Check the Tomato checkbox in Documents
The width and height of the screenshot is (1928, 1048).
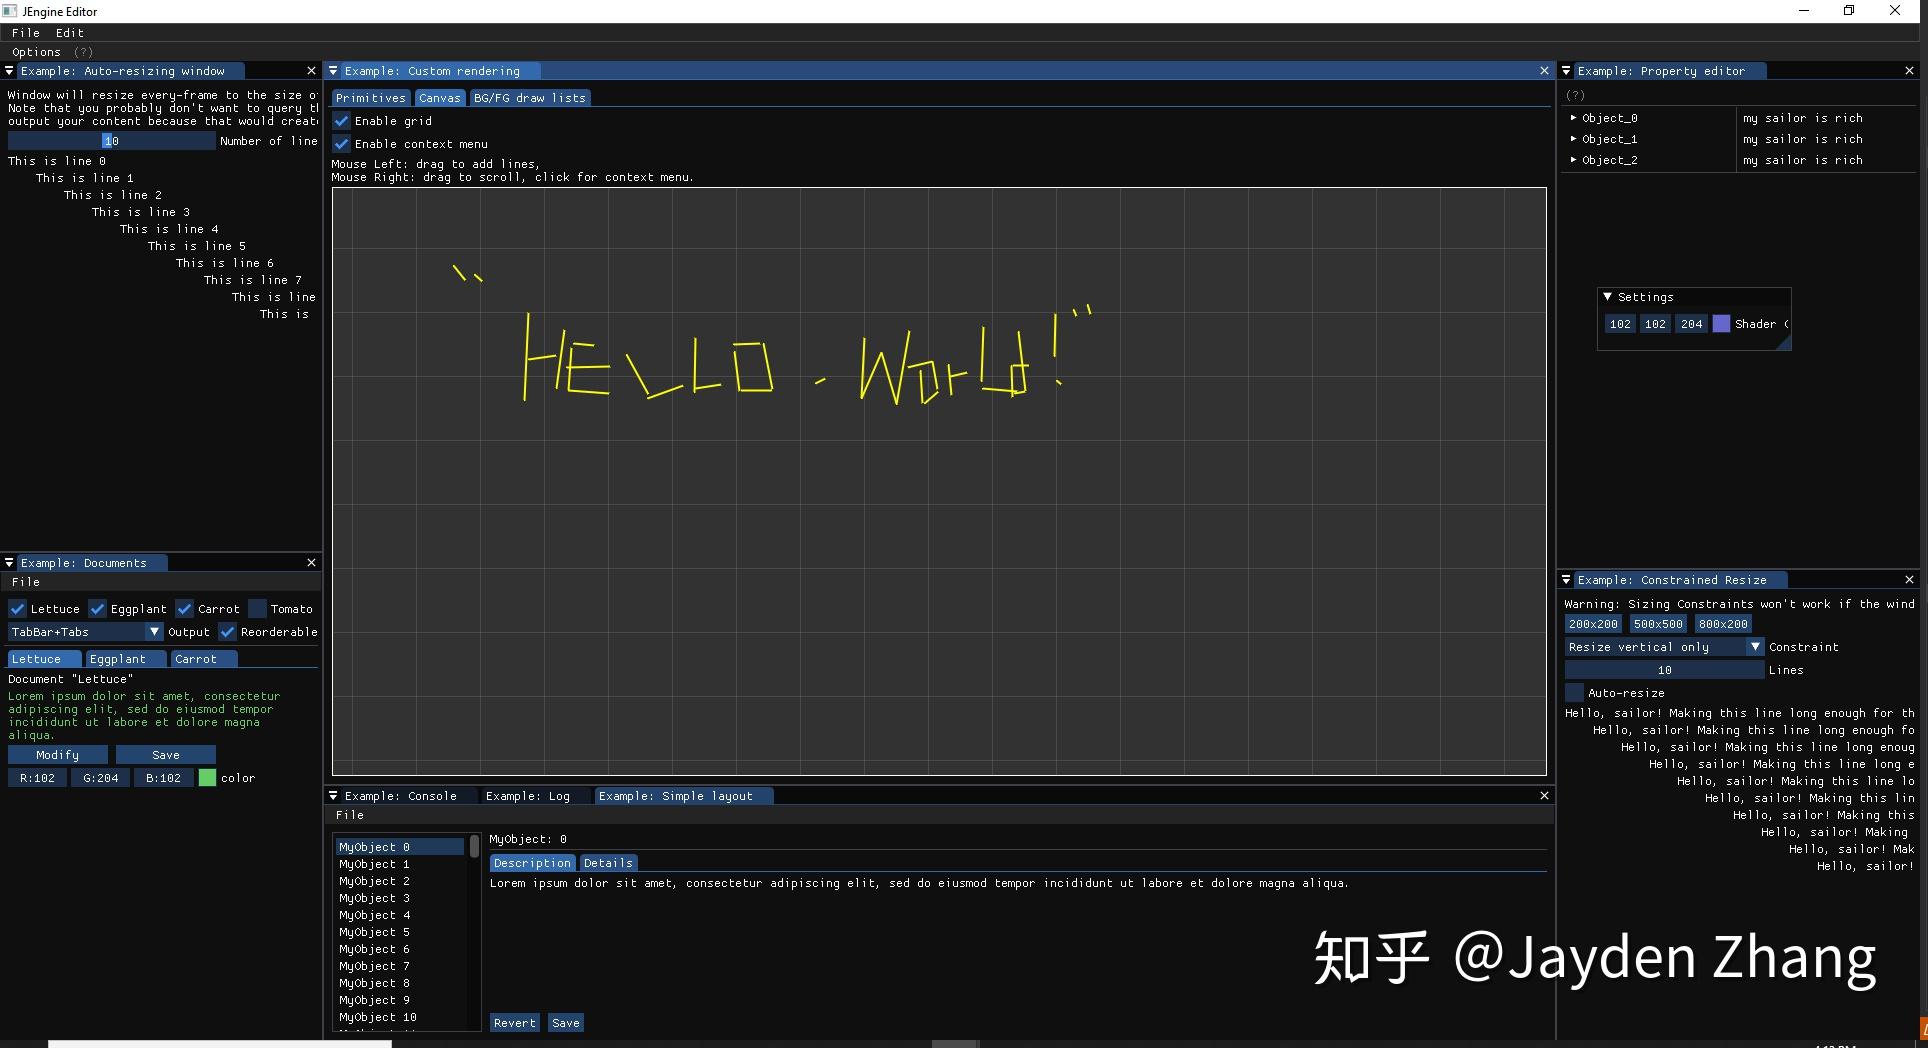257,608
